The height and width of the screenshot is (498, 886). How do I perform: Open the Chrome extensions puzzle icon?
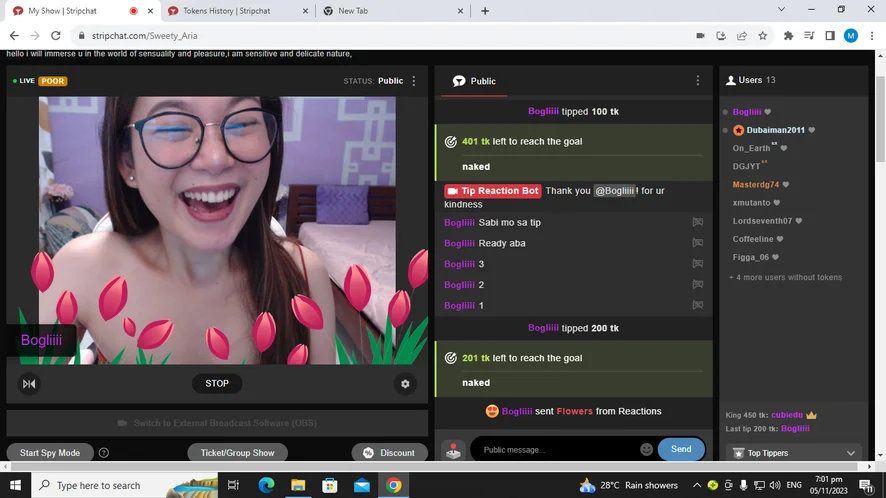[x=788, y=35]
